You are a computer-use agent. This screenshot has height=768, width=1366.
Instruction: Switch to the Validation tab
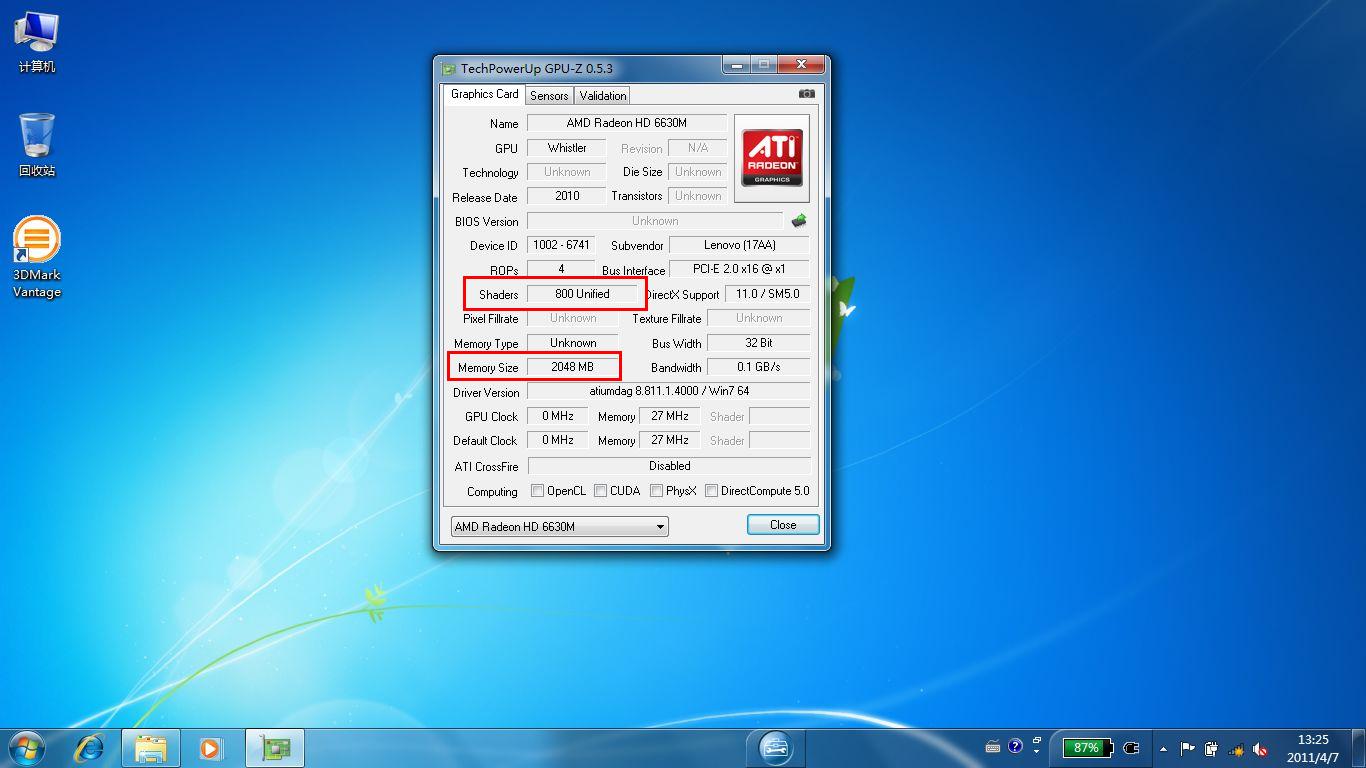(x=603, y=96)
